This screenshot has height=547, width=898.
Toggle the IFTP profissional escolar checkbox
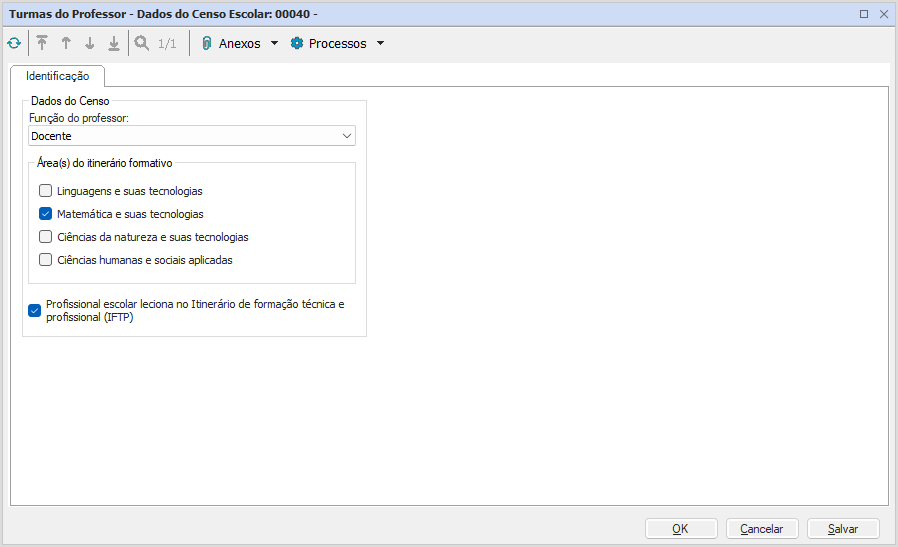[34, 310]
